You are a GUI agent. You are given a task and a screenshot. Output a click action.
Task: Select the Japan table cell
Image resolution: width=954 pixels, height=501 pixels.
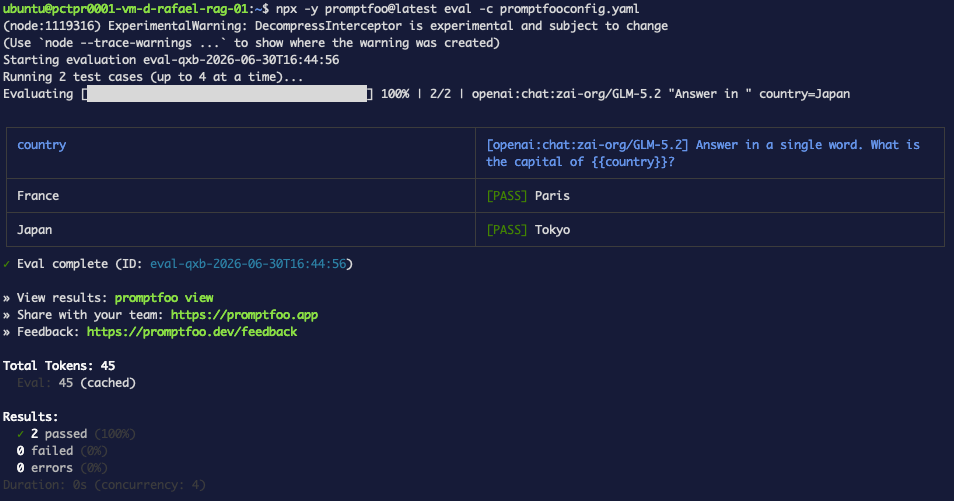click(240, 229)
